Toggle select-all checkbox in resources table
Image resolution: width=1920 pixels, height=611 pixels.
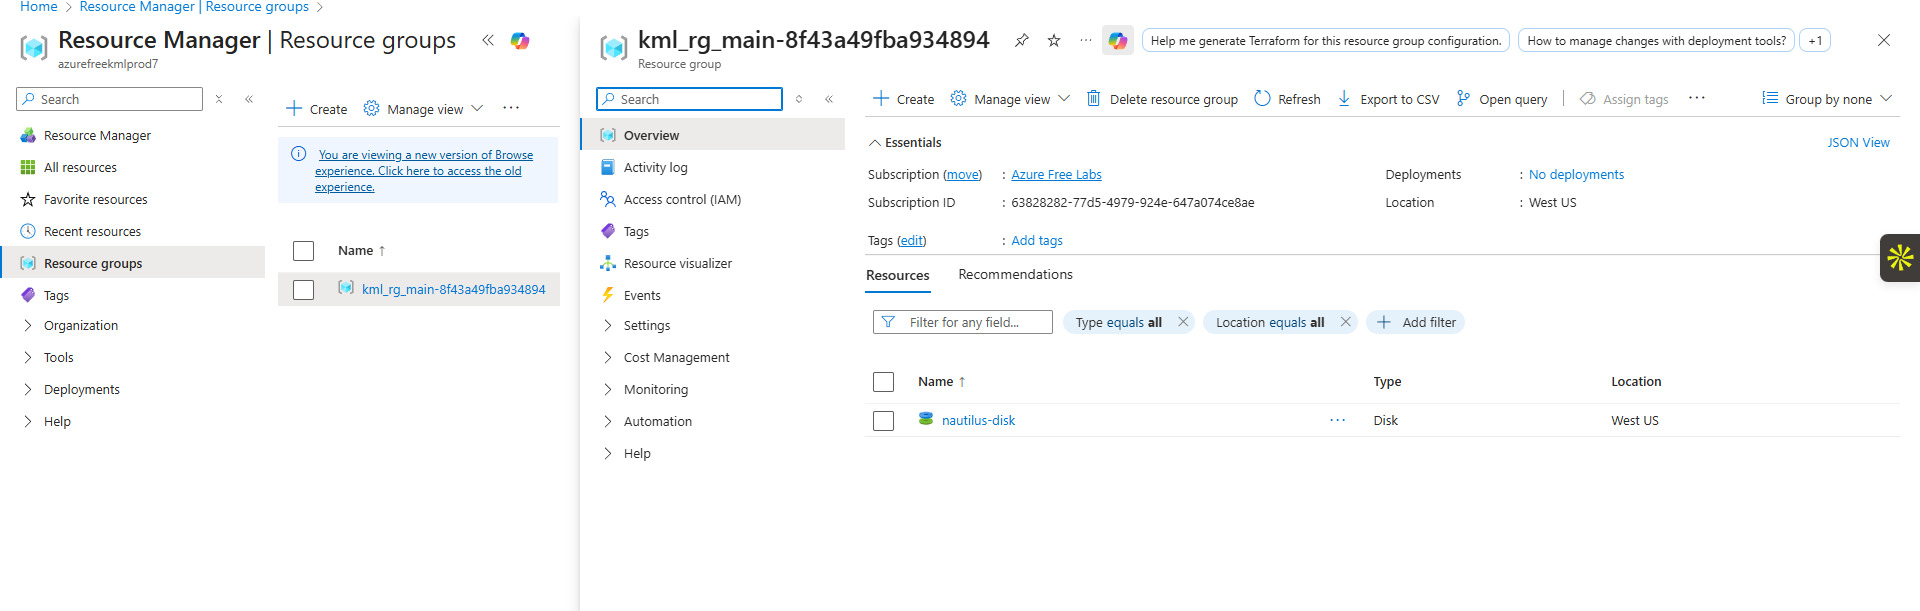(883, 382)
